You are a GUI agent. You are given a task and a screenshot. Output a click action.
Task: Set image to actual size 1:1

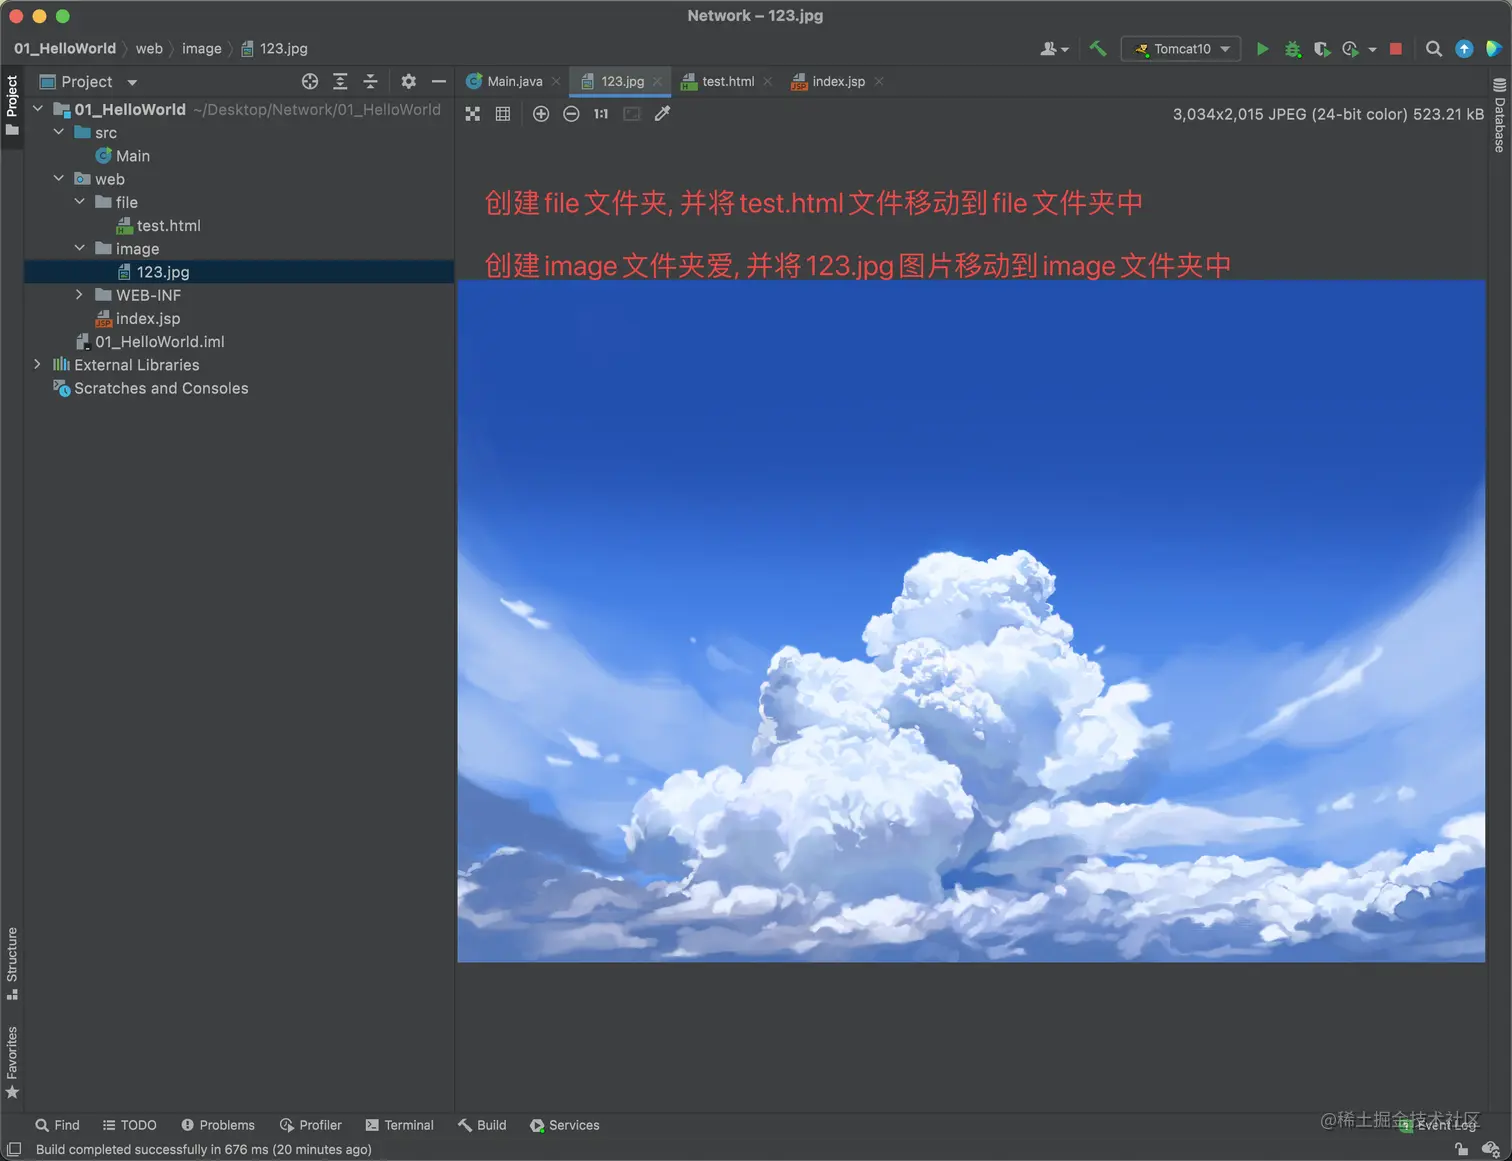601,114
